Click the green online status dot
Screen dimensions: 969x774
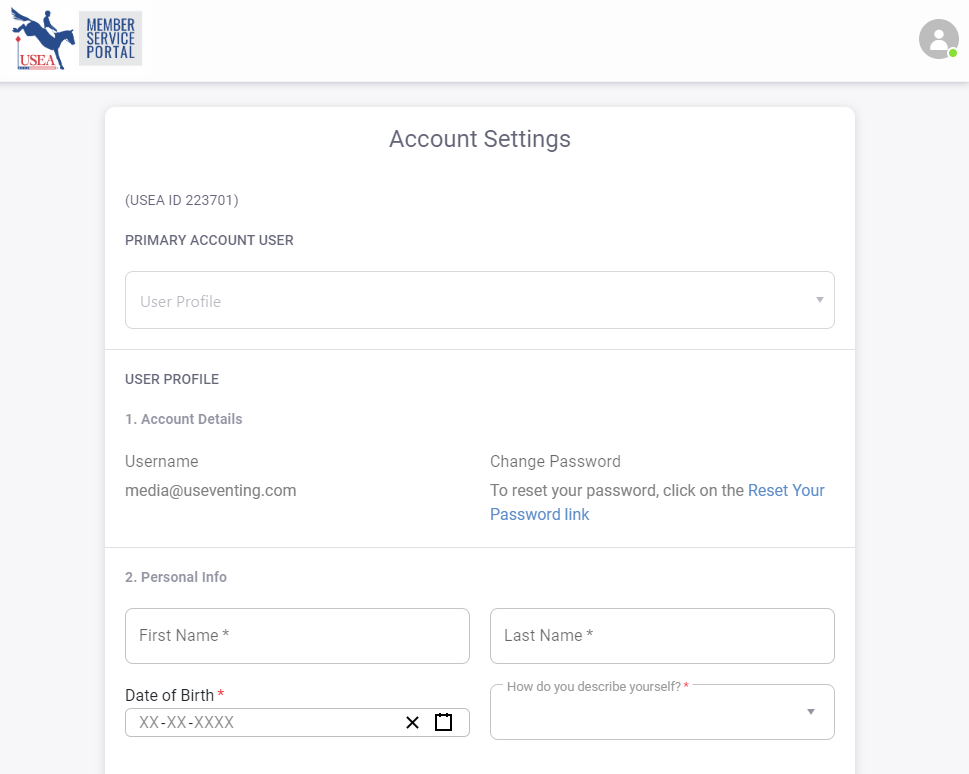[x=953, y=53]
